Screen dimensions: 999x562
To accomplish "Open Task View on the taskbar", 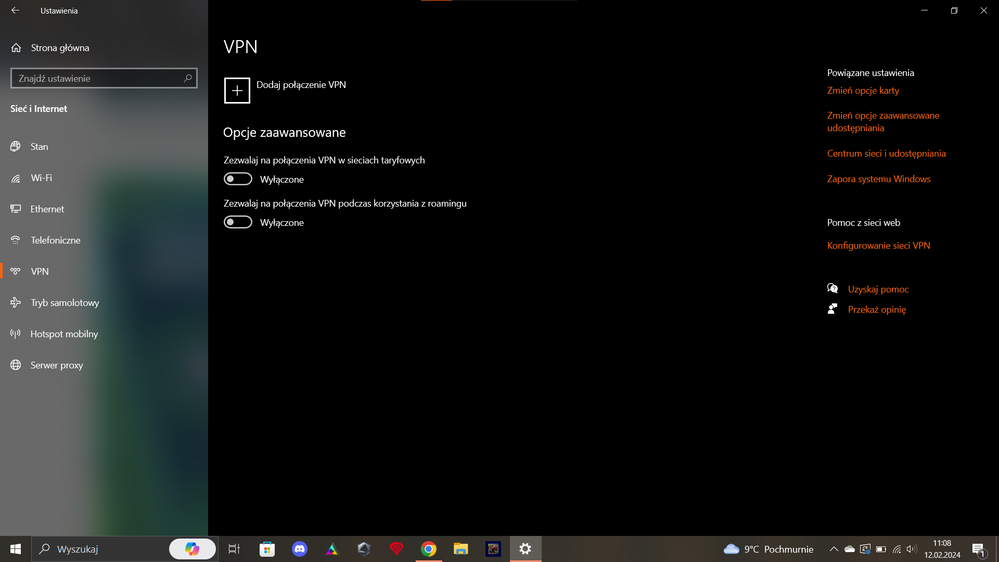I will pyautogui.click(x=234, y=549).
